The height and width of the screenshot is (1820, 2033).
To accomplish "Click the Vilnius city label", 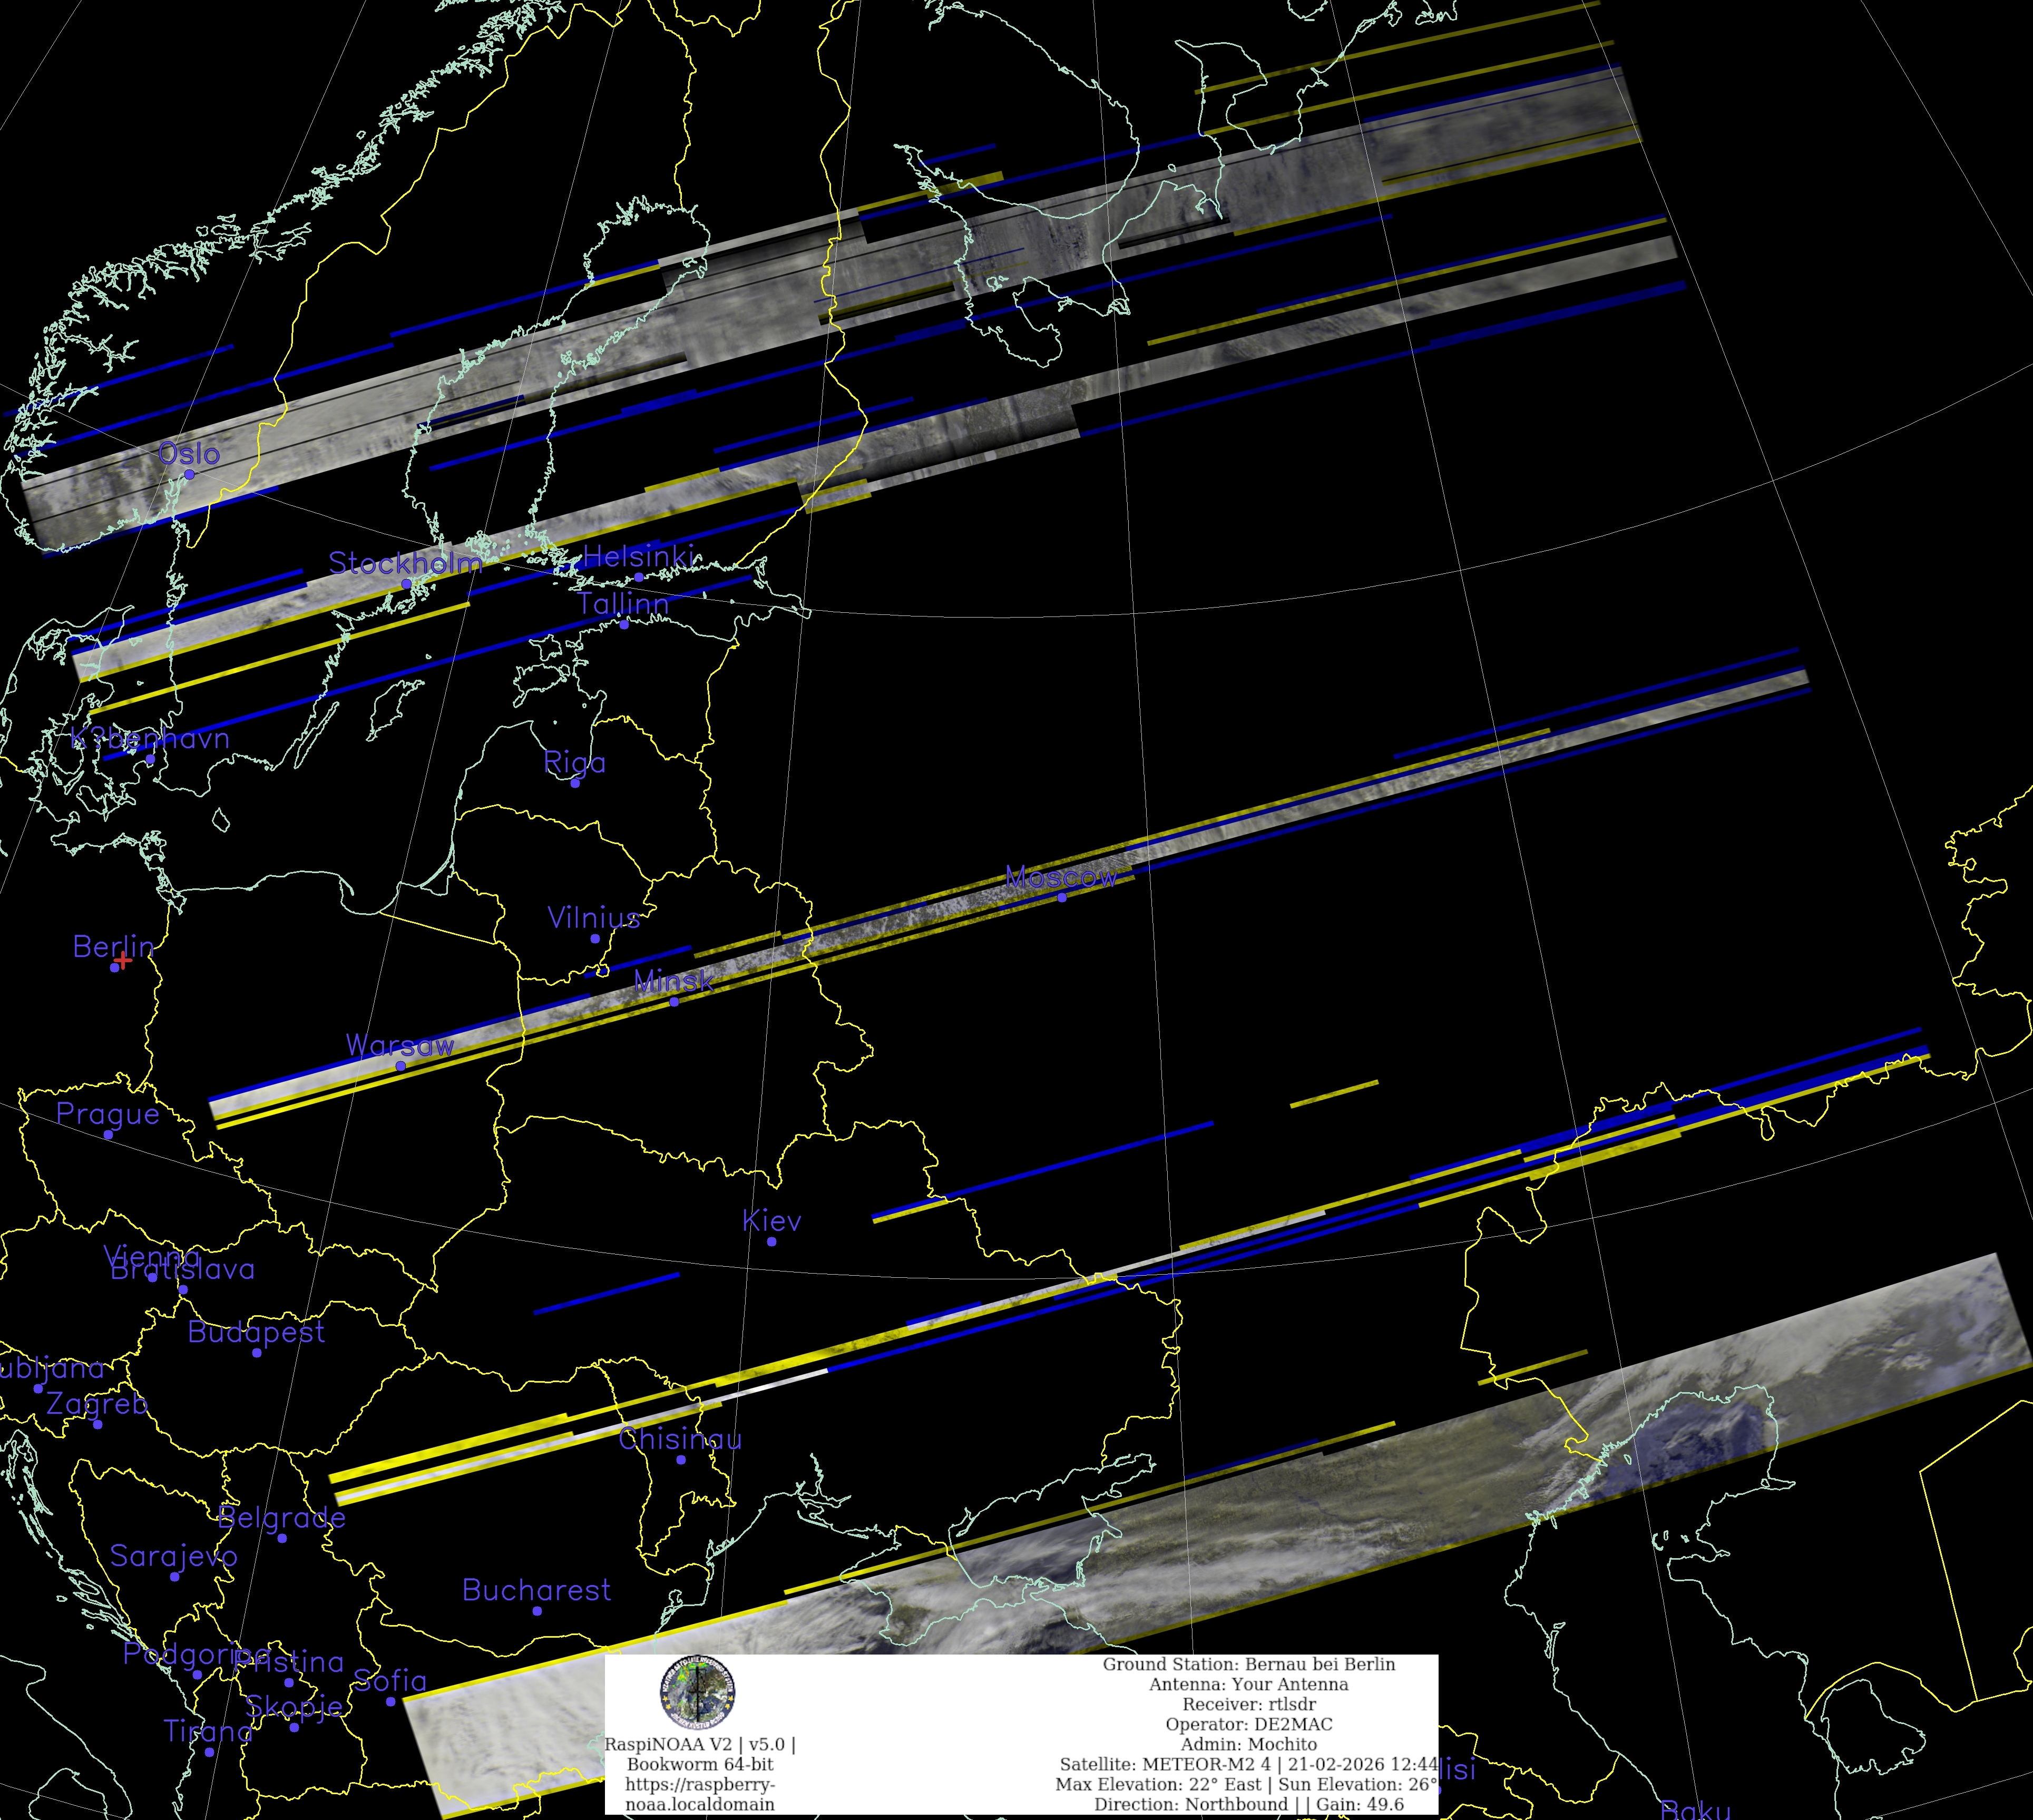I will tap(594, 917).
